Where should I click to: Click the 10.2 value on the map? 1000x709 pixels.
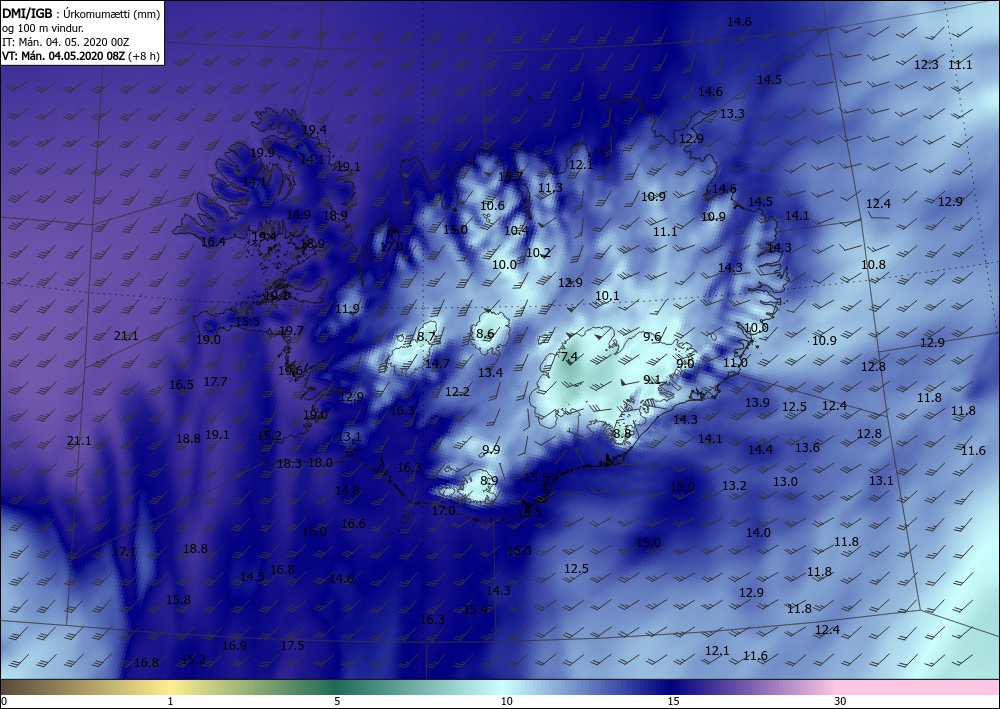pyautogui.click(x=538, y=252)
